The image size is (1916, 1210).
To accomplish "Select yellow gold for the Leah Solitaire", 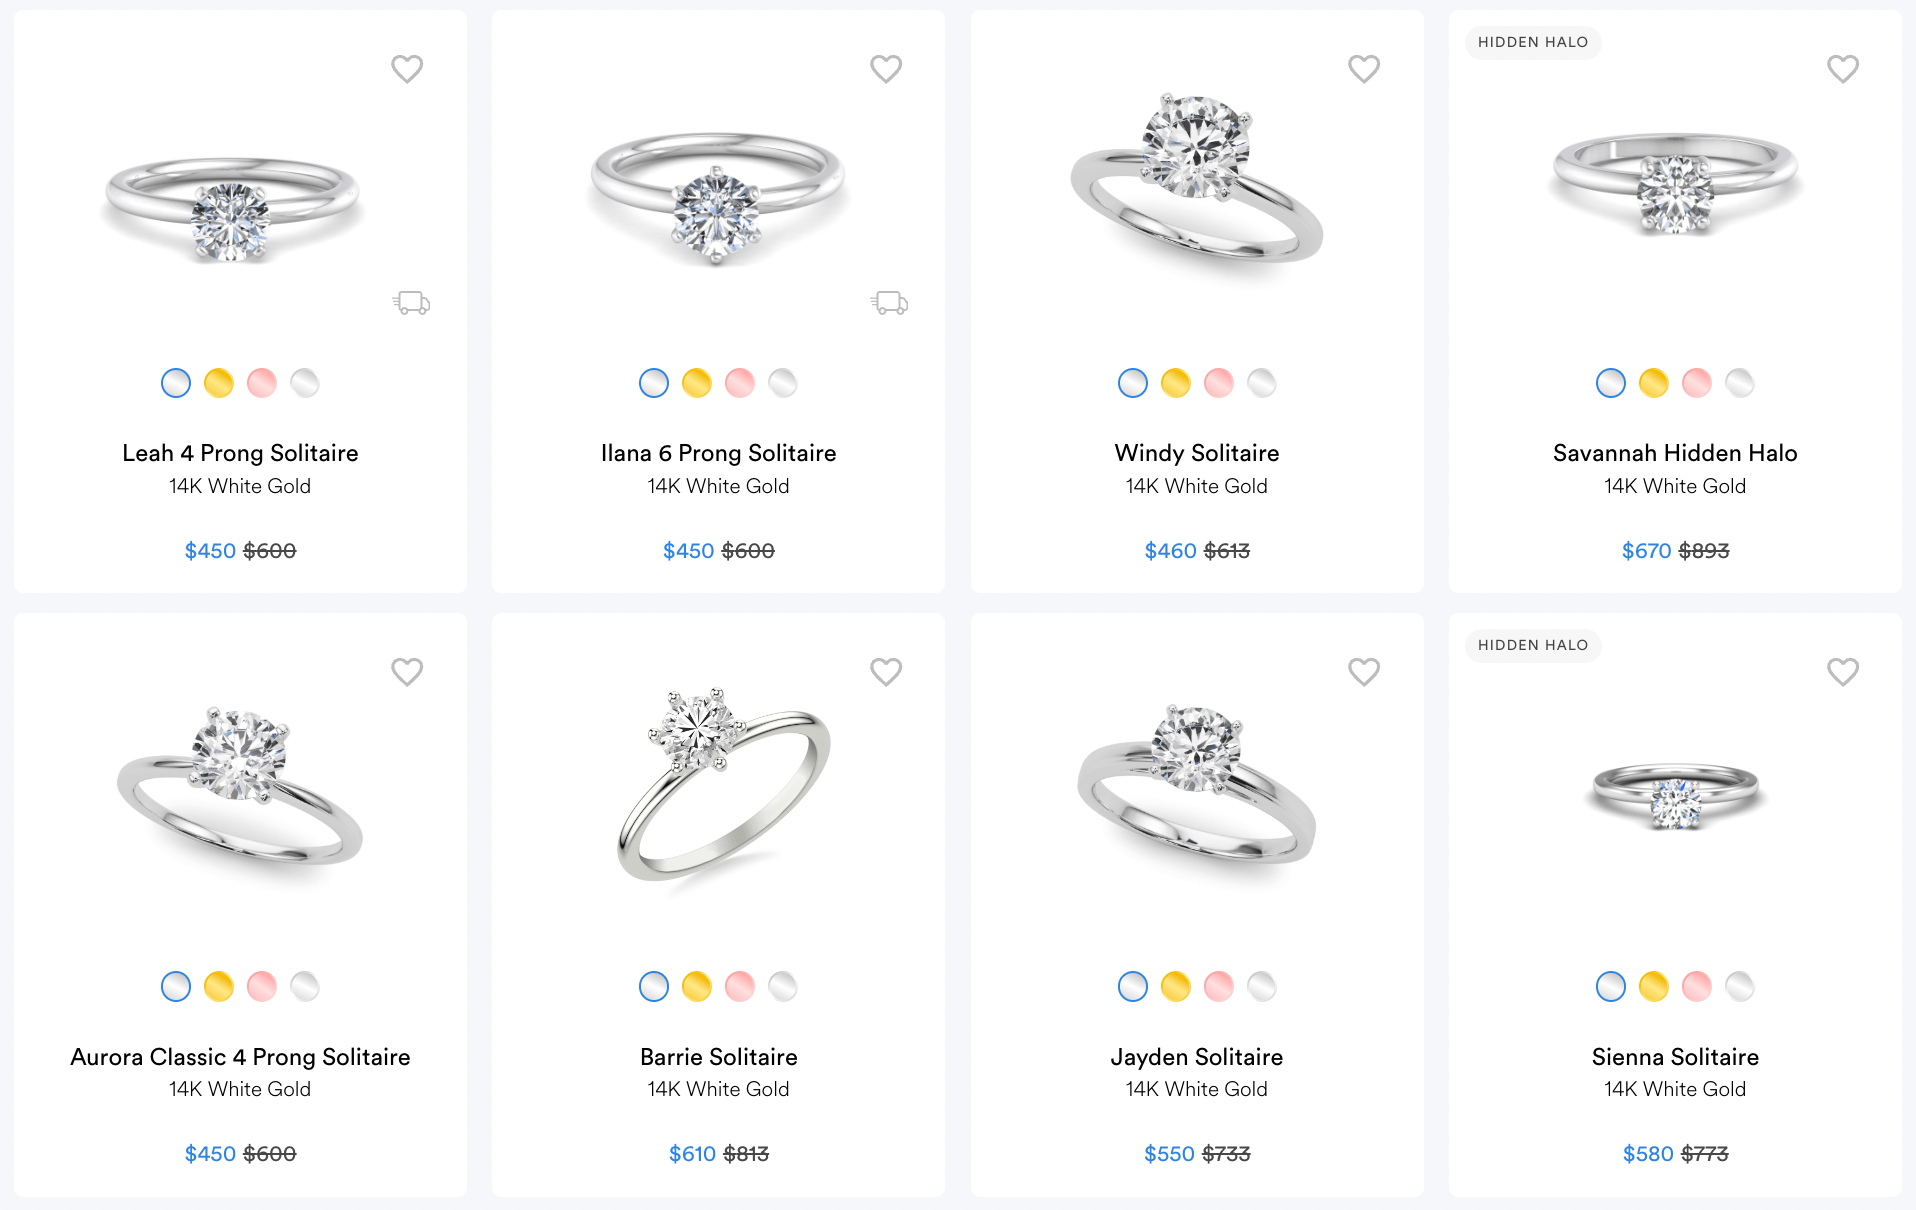I will pyautogui.click(x=218, y=382).
